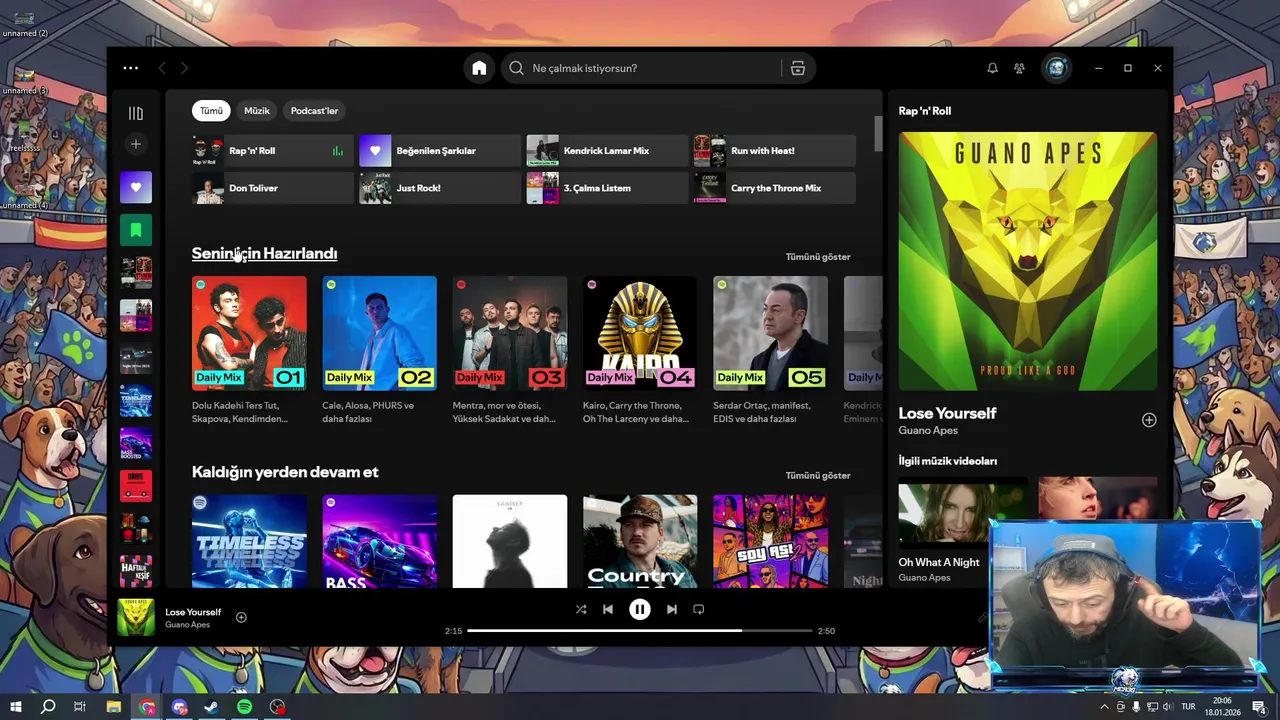Click Tümünü göster beside Kaldığın yerden devam et
The width and height of the screenshot is (1280, 720).
pyautogui.click(x=818, y=476)
